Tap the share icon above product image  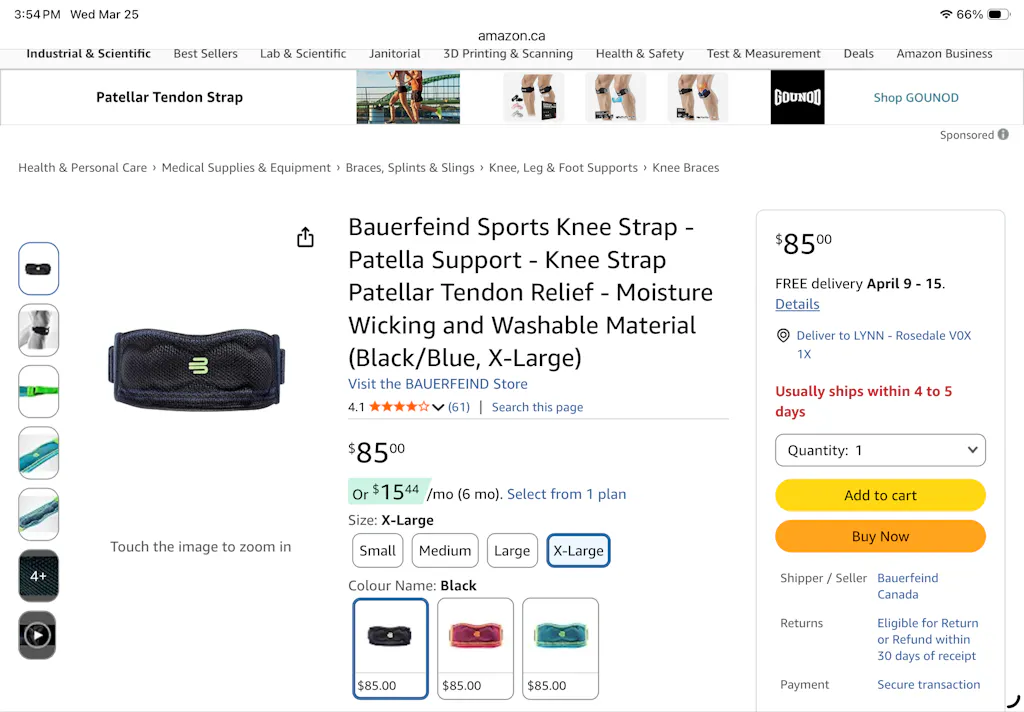point(305,237)
